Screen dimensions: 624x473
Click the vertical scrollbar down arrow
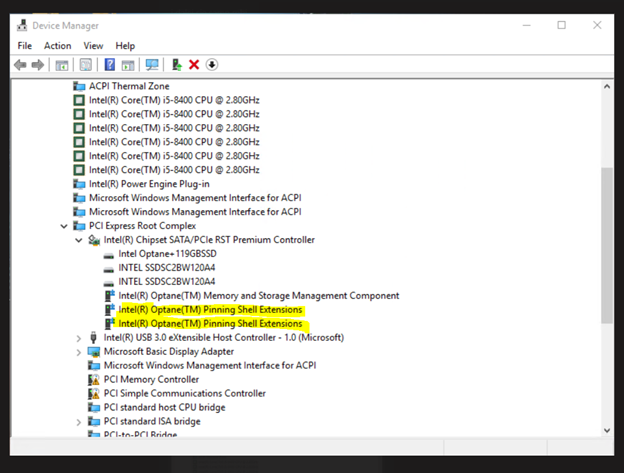point(607,430)
